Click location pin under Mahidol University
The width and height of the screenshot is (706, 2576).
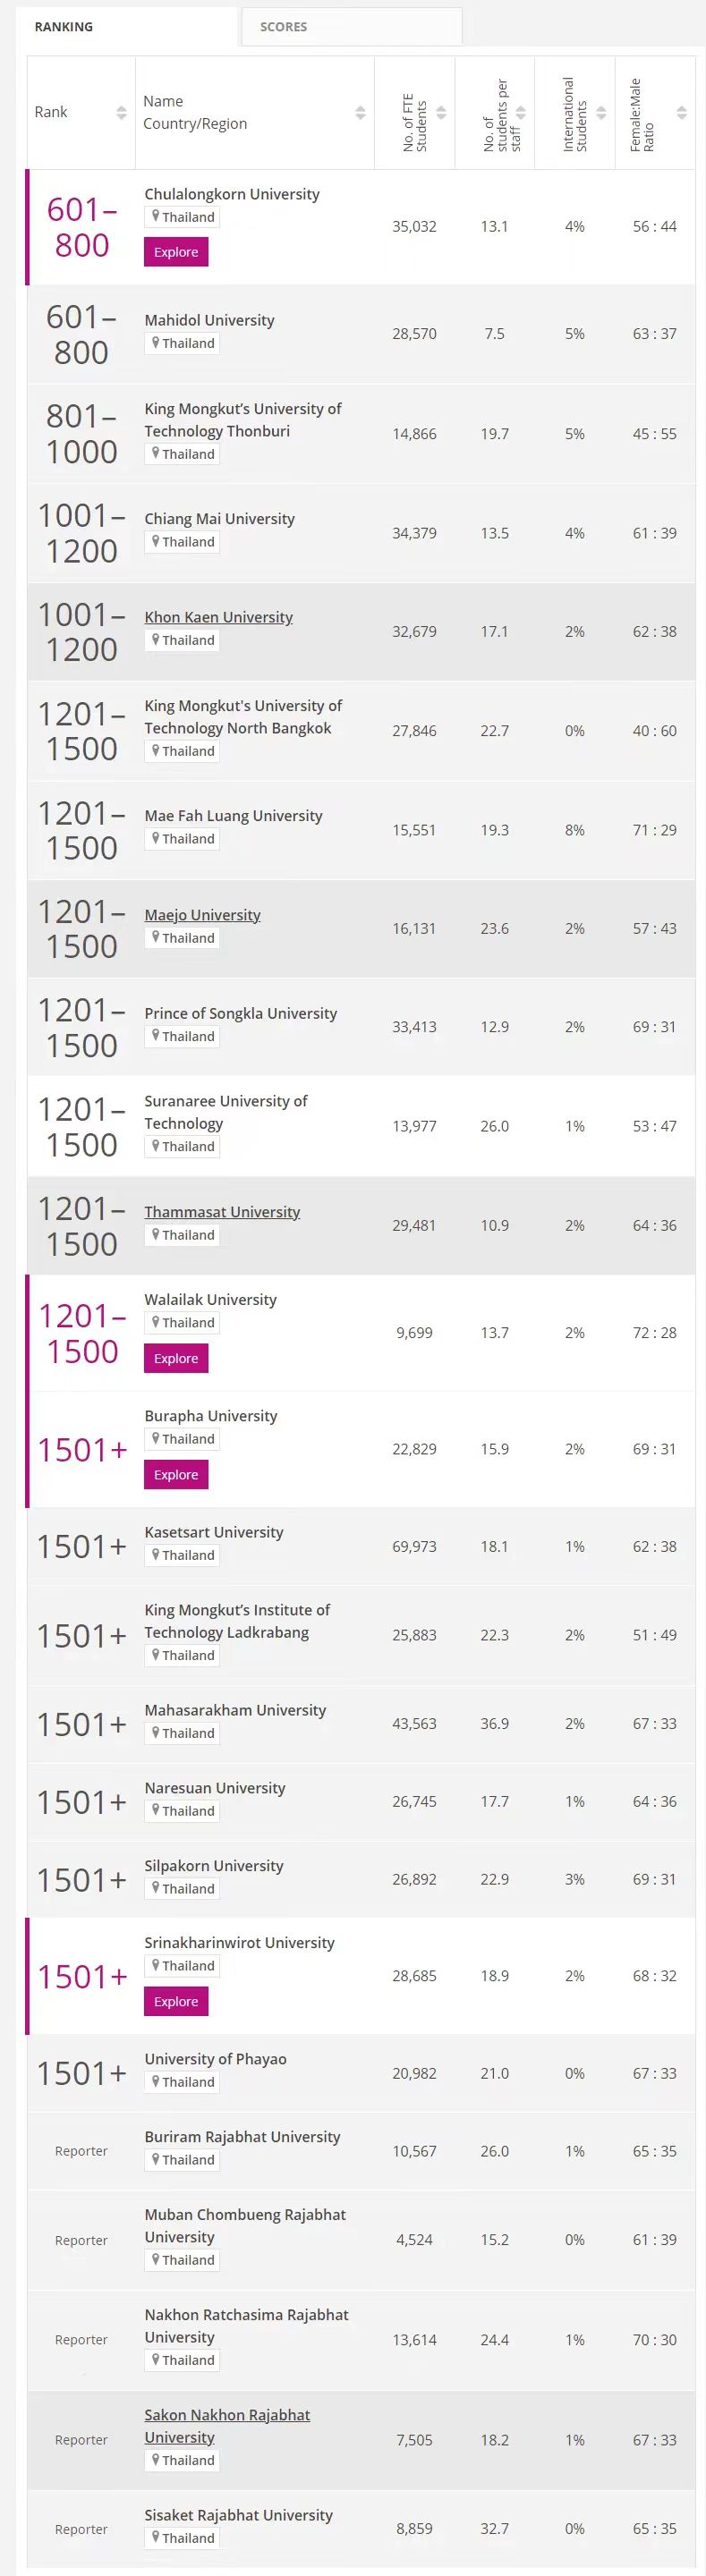point(156,343)
